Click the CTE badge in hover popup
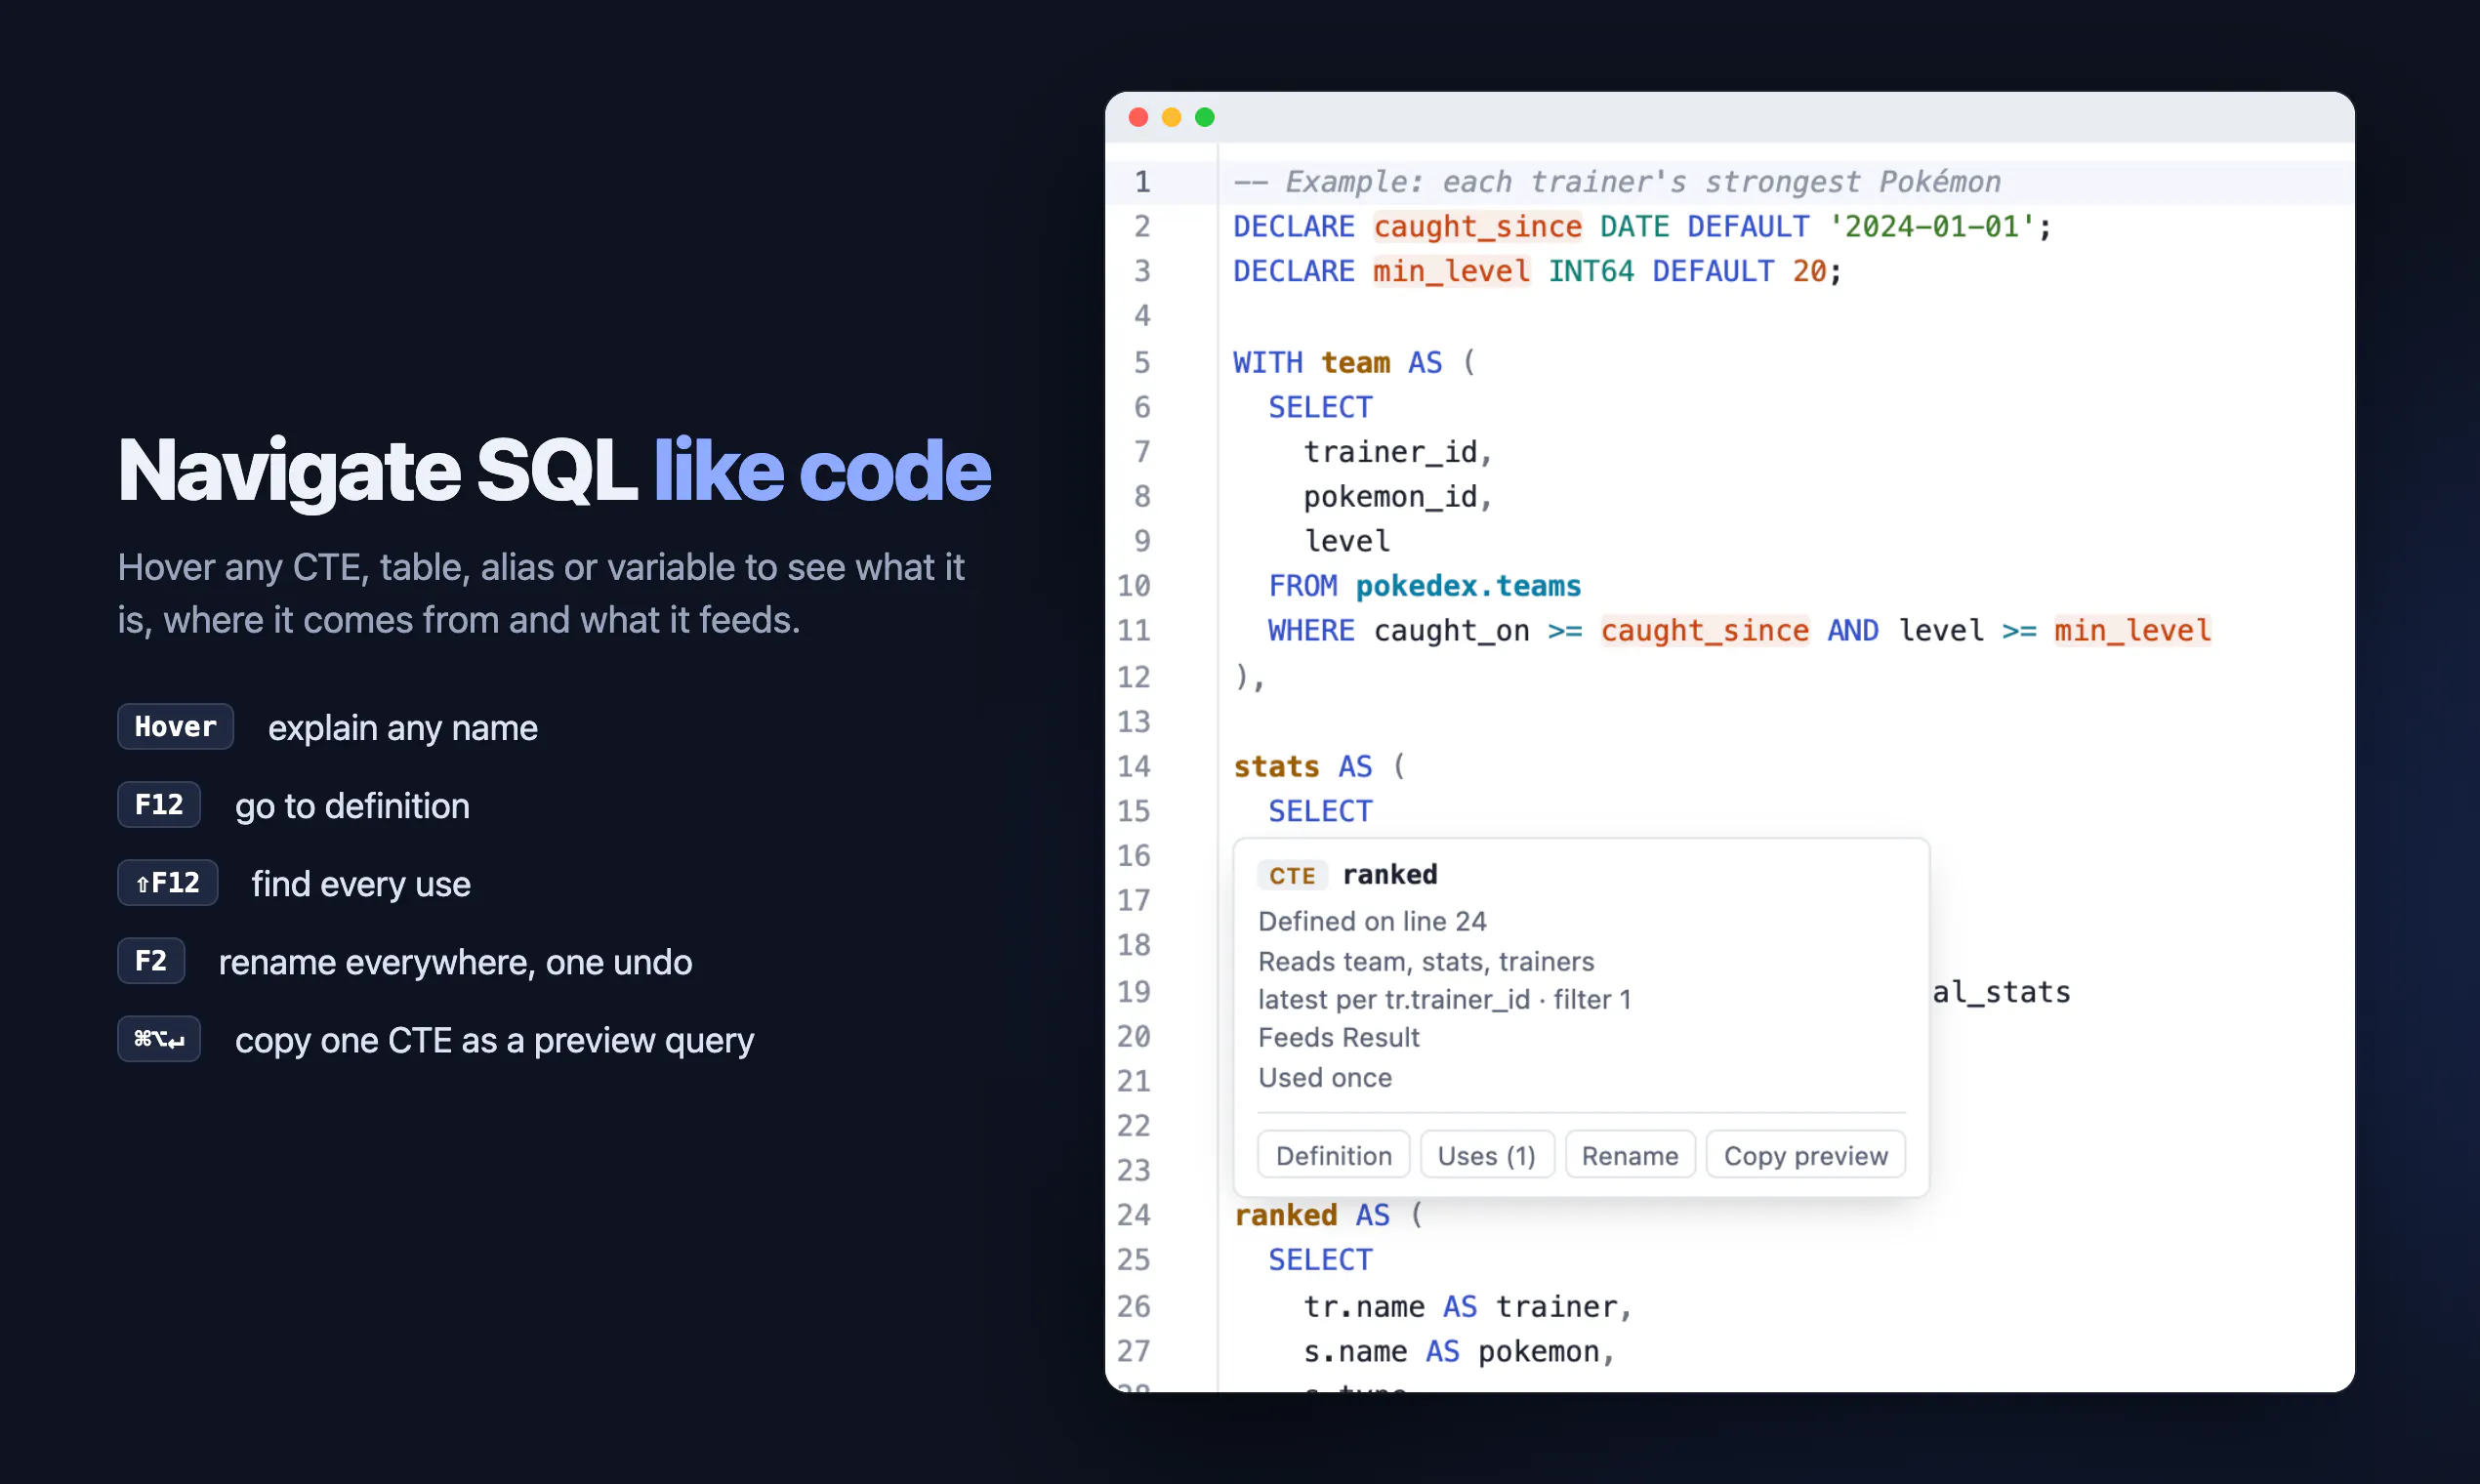2480x1484 pixels. click(1292, 875)
